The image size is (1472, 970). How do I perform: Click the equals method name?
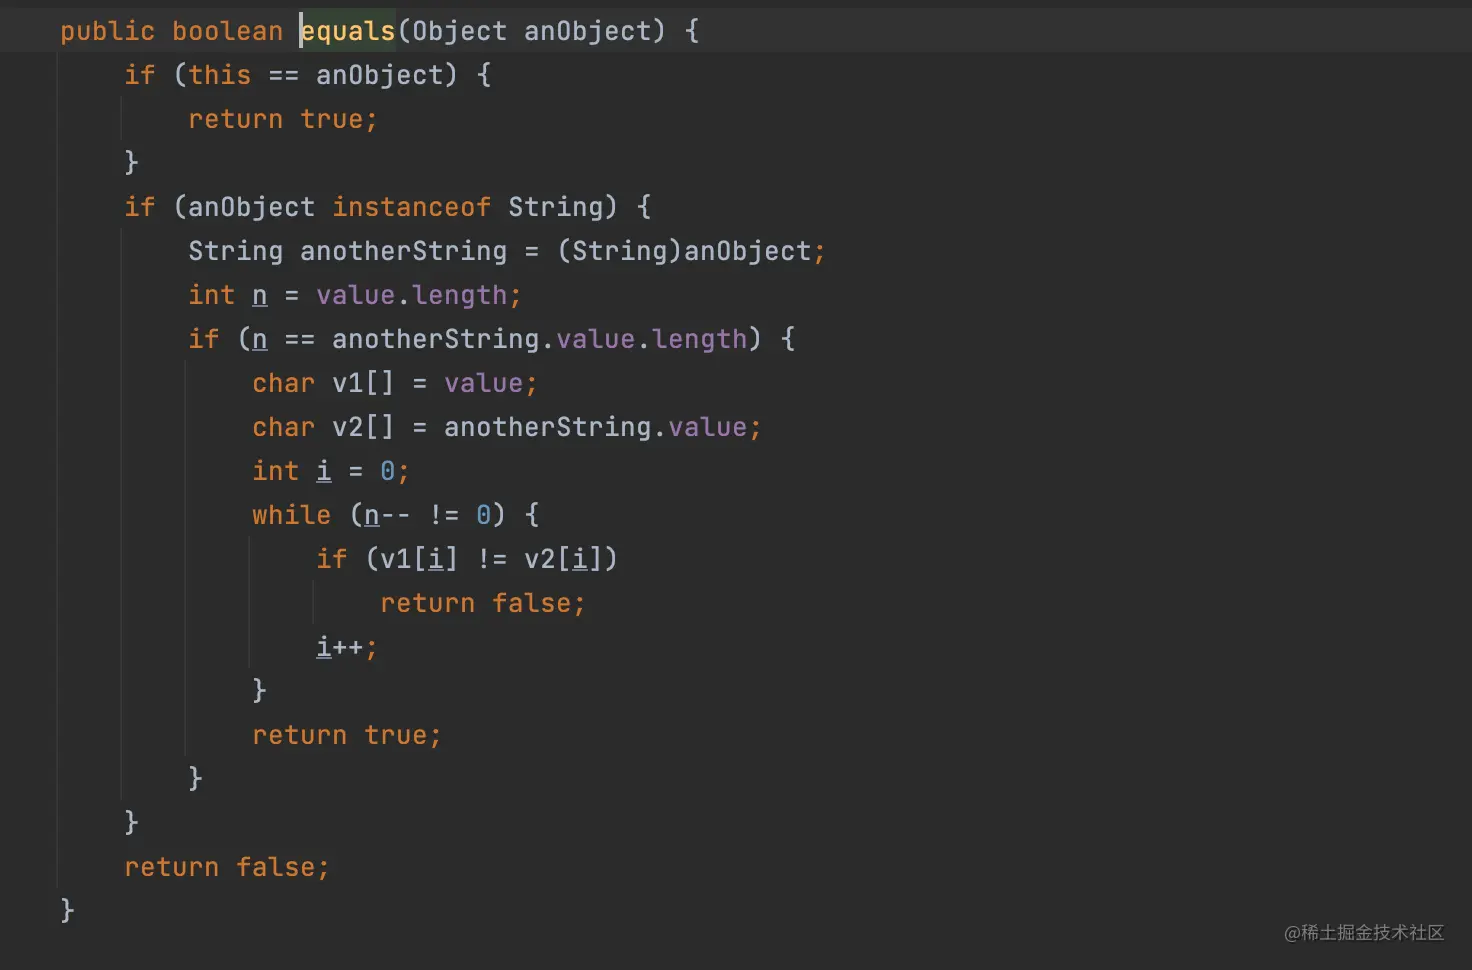point(348,31)
